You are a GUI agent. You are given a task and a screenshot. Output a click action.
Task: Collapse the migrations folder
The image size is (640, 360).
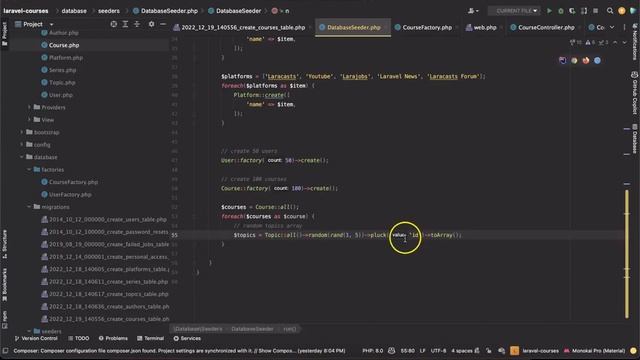point(29,207)
